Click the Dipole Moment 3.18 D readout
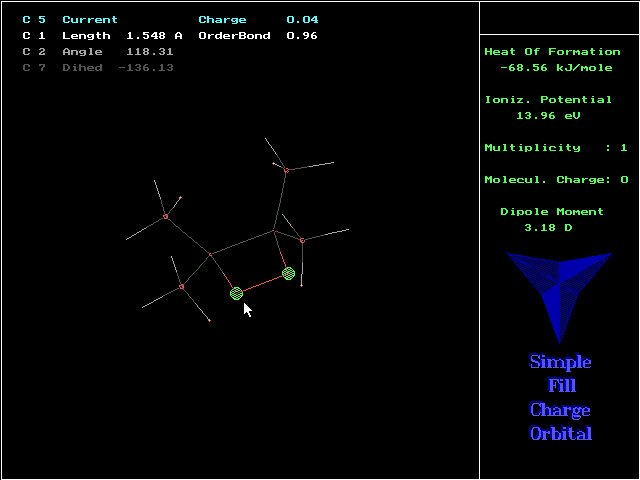The height and width of the screenshot is (480, 640). (552, 220)
